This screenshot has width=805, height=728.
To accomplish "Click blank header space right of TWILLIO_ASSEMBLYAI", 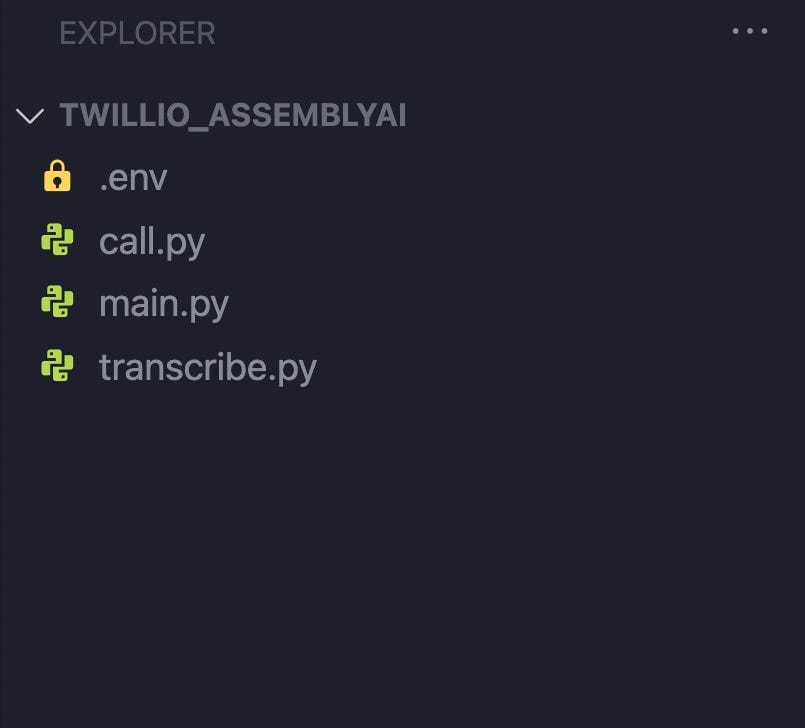I will point(600,116).
